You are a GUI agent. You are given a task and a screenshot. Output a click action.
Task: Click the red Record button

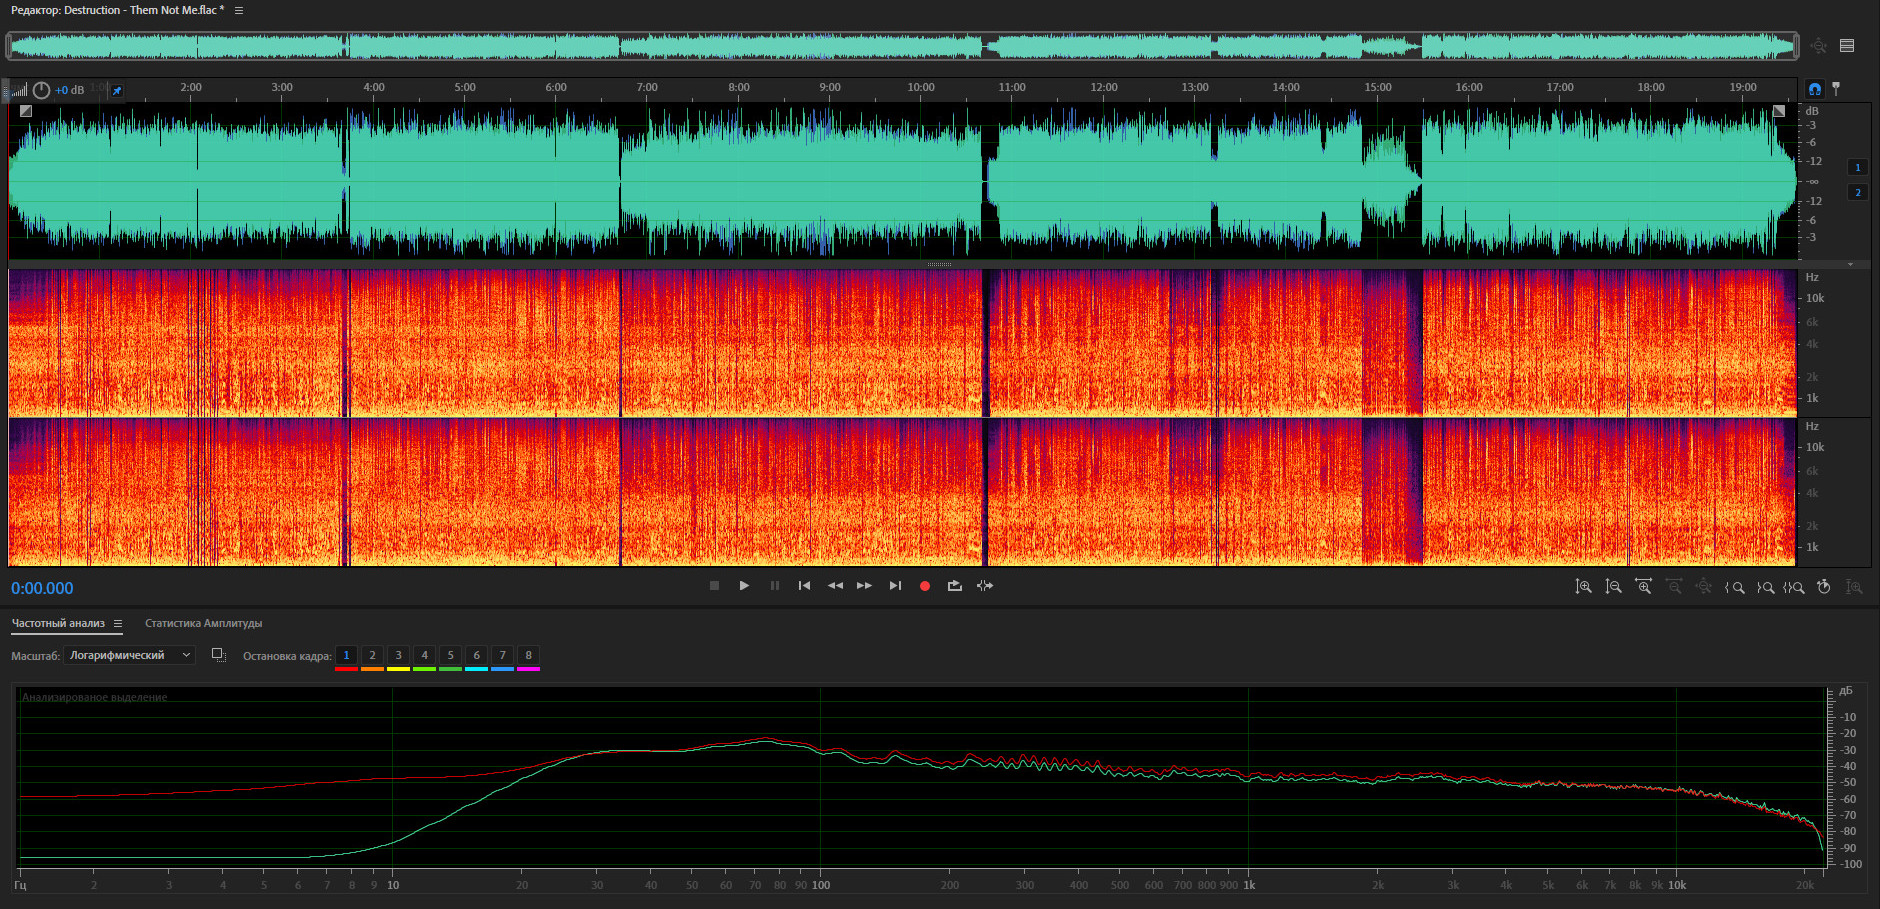(924, 586)
